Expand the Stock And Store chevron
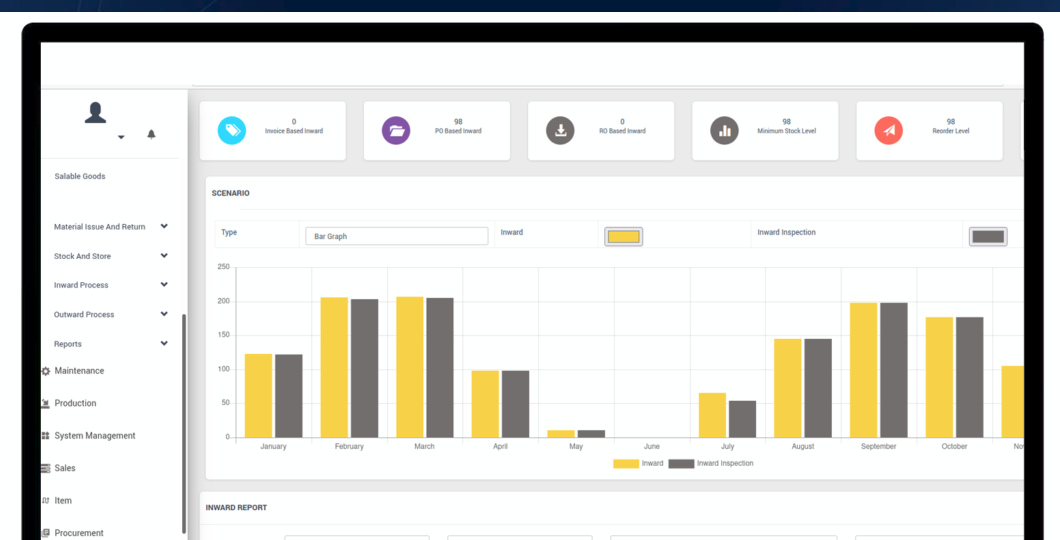This screenshot has width=1060, height=540. tap(164, 255)
